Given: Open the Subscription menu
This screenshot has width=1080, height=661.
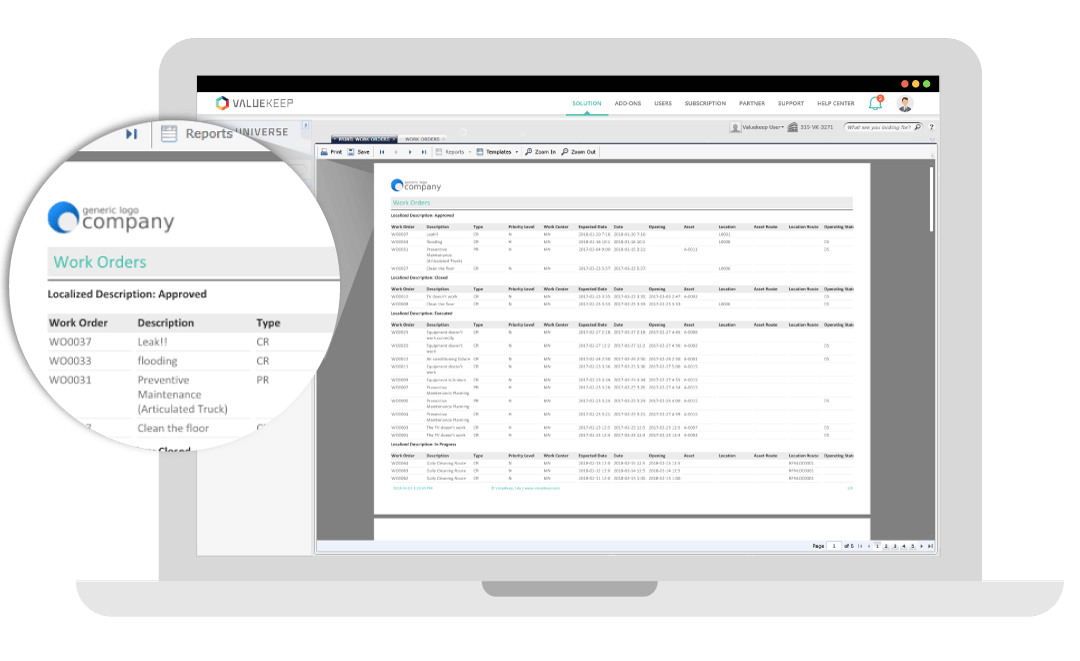Looking at the screenshot, I should [x=705, y=103].
